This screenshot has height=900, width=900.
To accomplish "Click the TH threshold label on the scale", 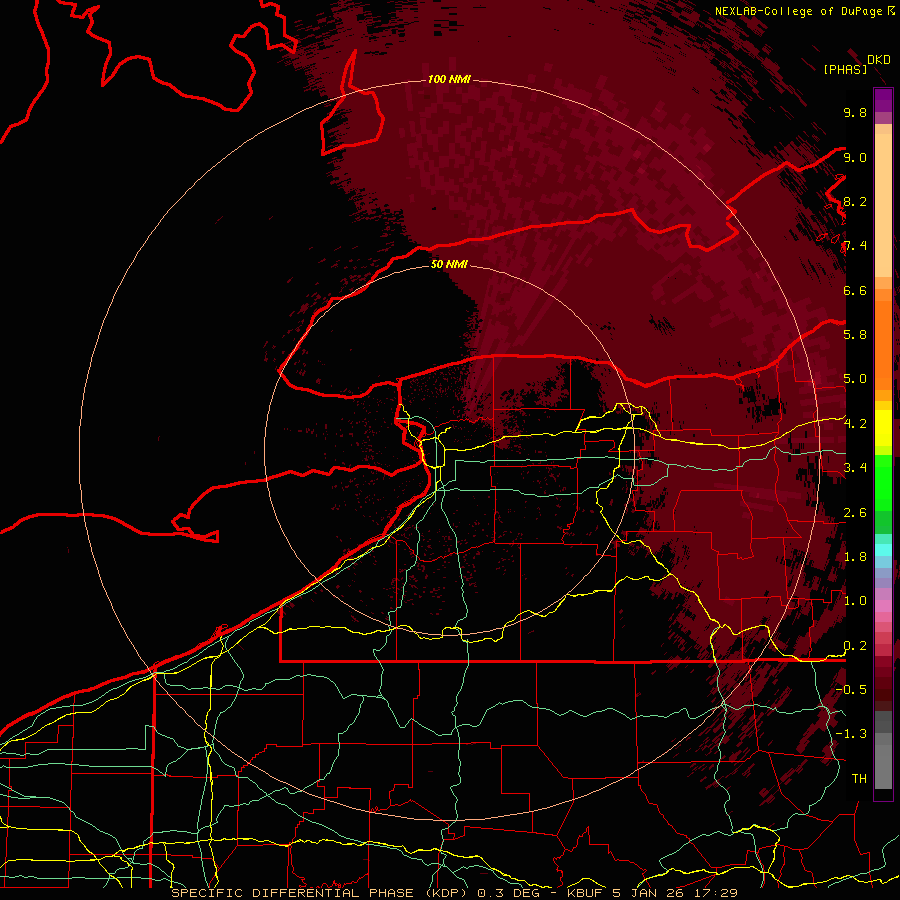I will 859,778.
